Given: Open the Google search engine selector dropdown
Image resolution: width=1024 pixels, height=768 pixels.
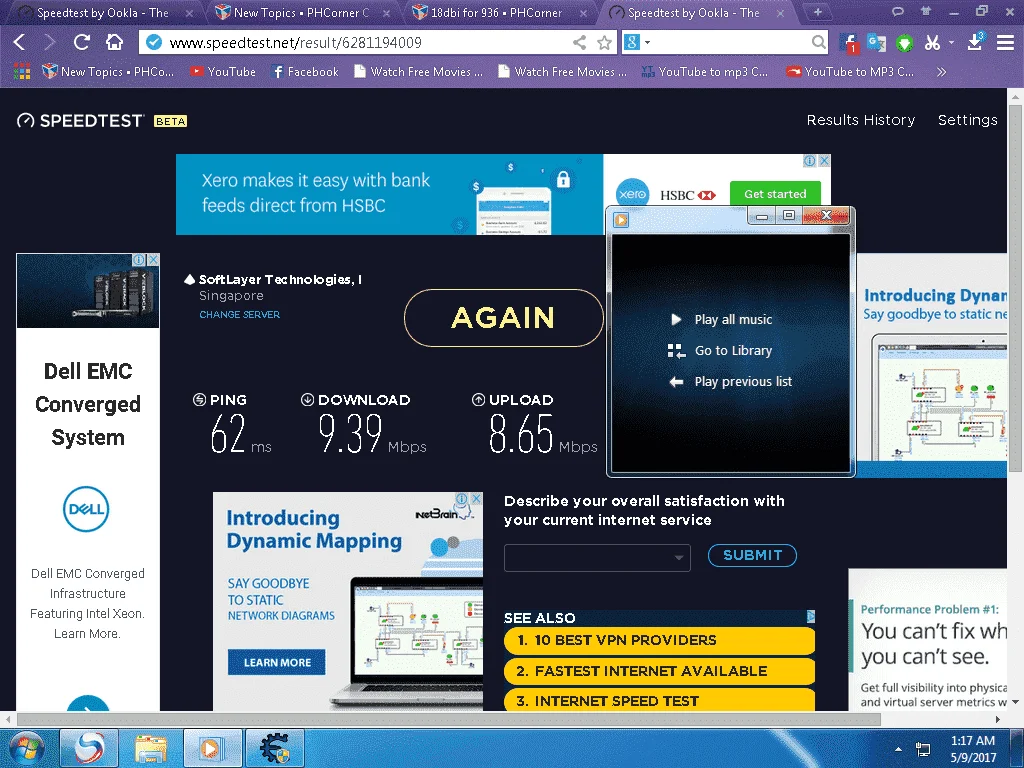Looking at the screenshot, I should [637, 42].
